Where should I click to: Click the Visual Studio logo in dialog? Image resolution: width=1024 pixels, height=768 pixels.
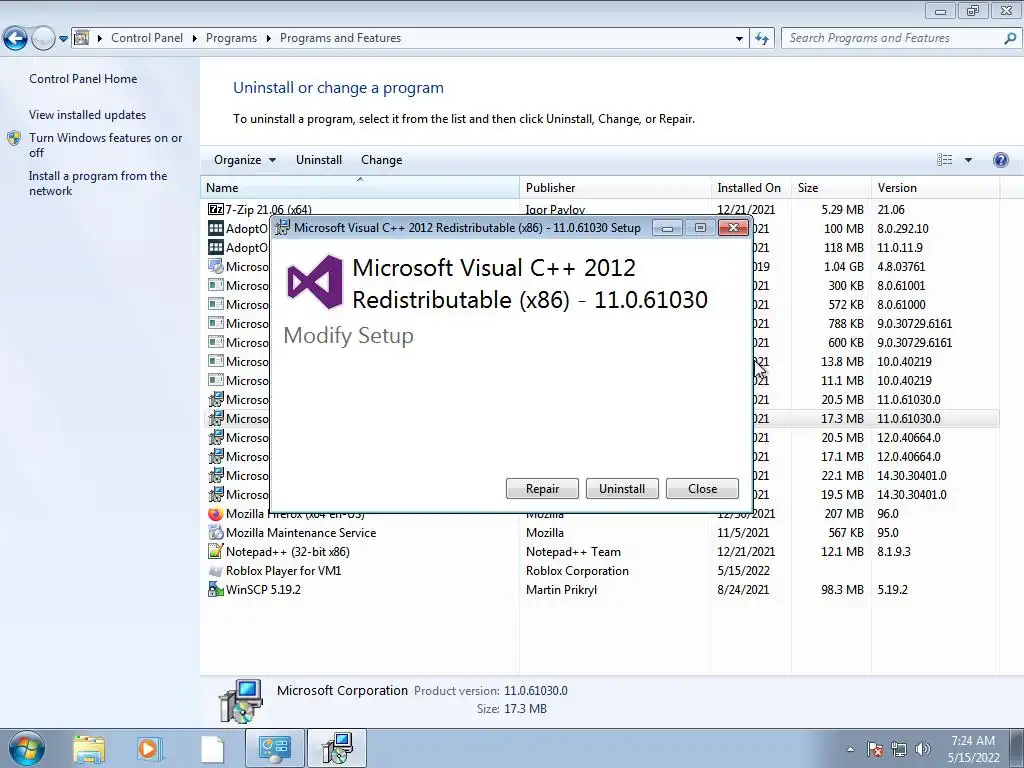(315, 282)
